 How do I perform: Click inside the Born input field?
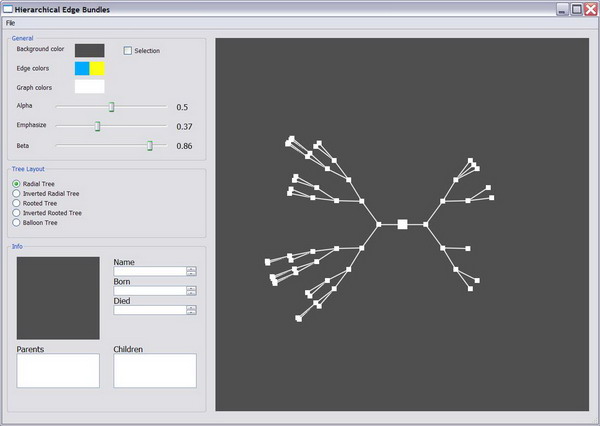coord(150,290)
